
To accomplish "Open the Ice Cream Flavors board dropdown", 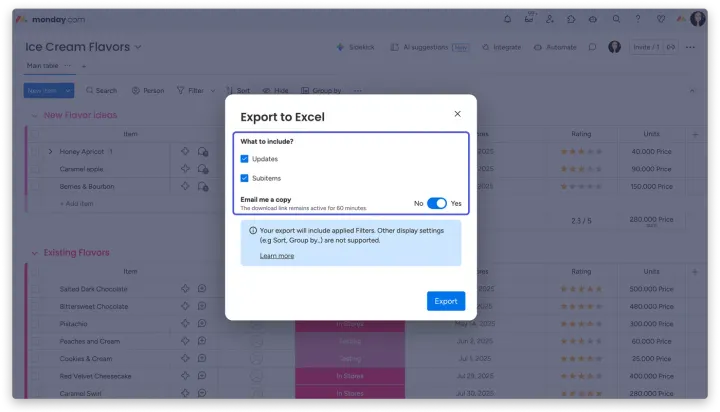I will (x=138, y=47).
